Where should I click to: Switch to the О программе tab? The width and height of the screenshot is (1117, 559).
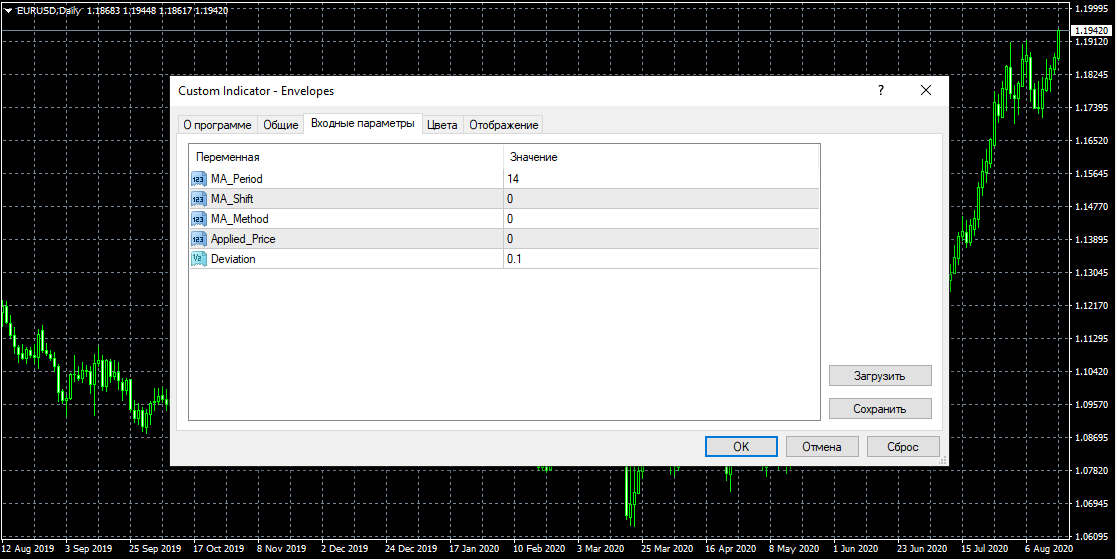tap(216, 125)
